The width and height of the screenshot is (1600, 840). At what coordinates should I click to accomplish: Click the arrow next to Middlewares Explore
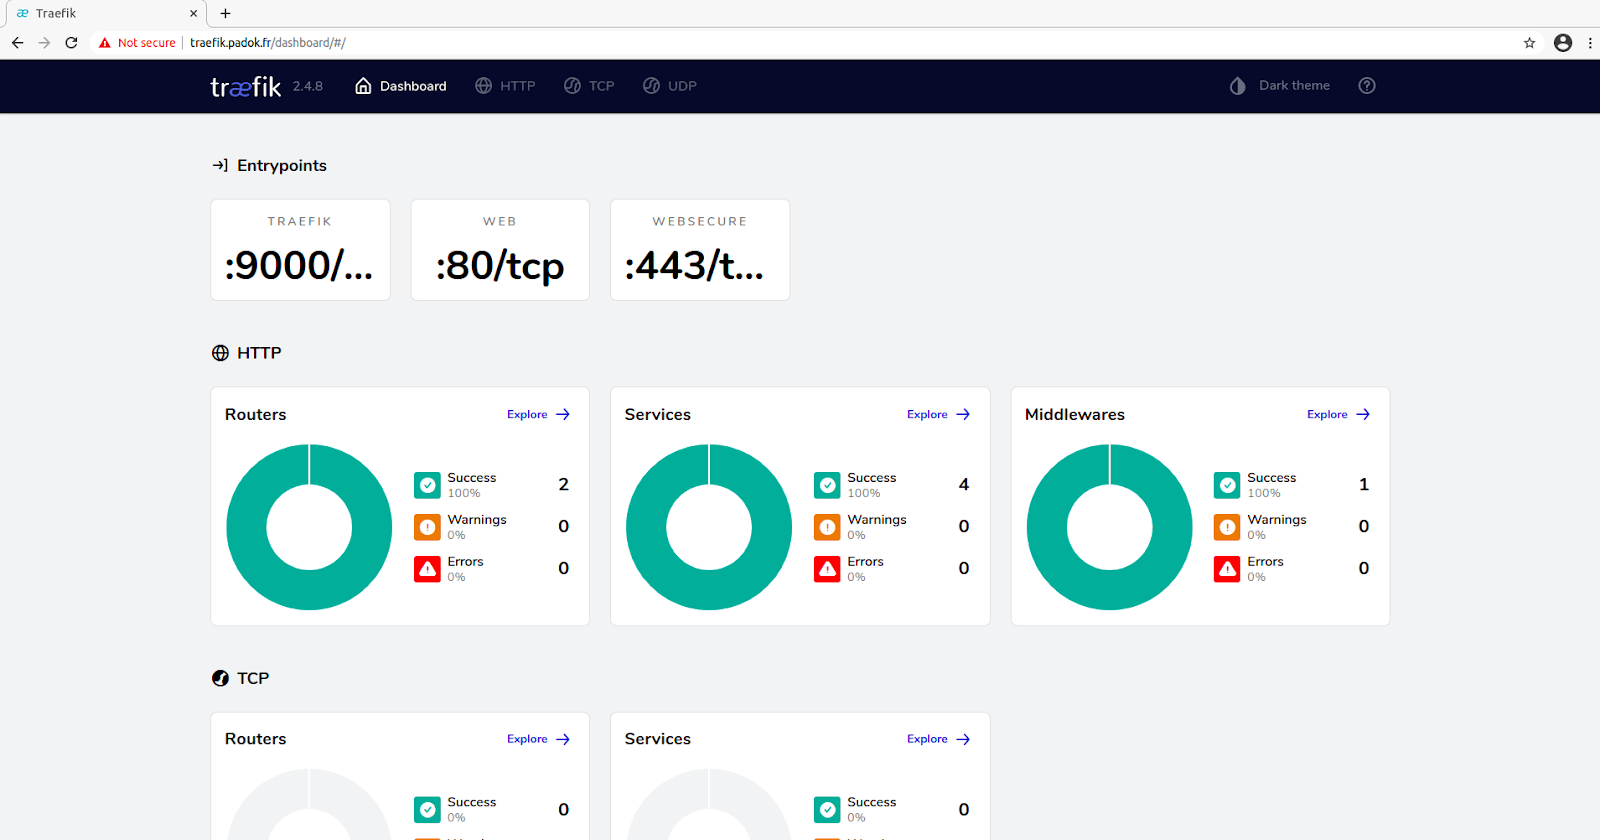click(1363, 414)
